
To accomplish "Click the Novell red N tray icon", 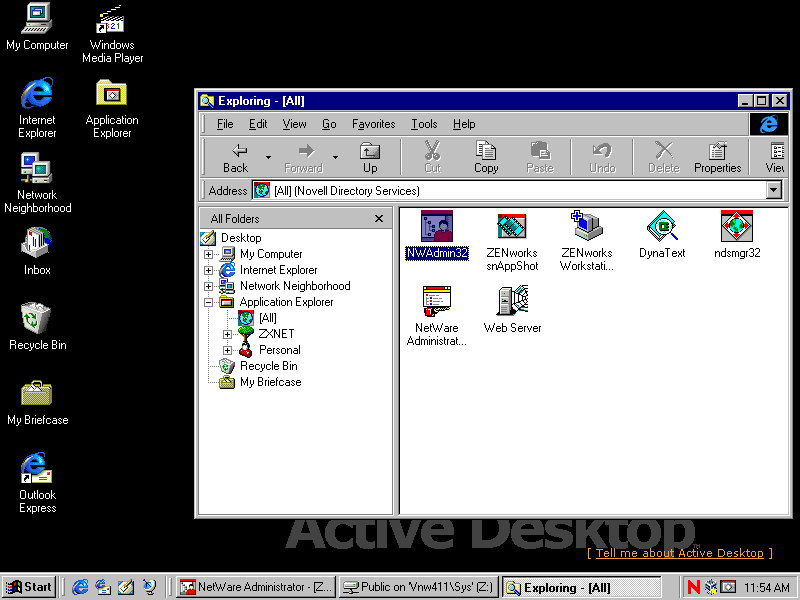I will coord(693,587).
